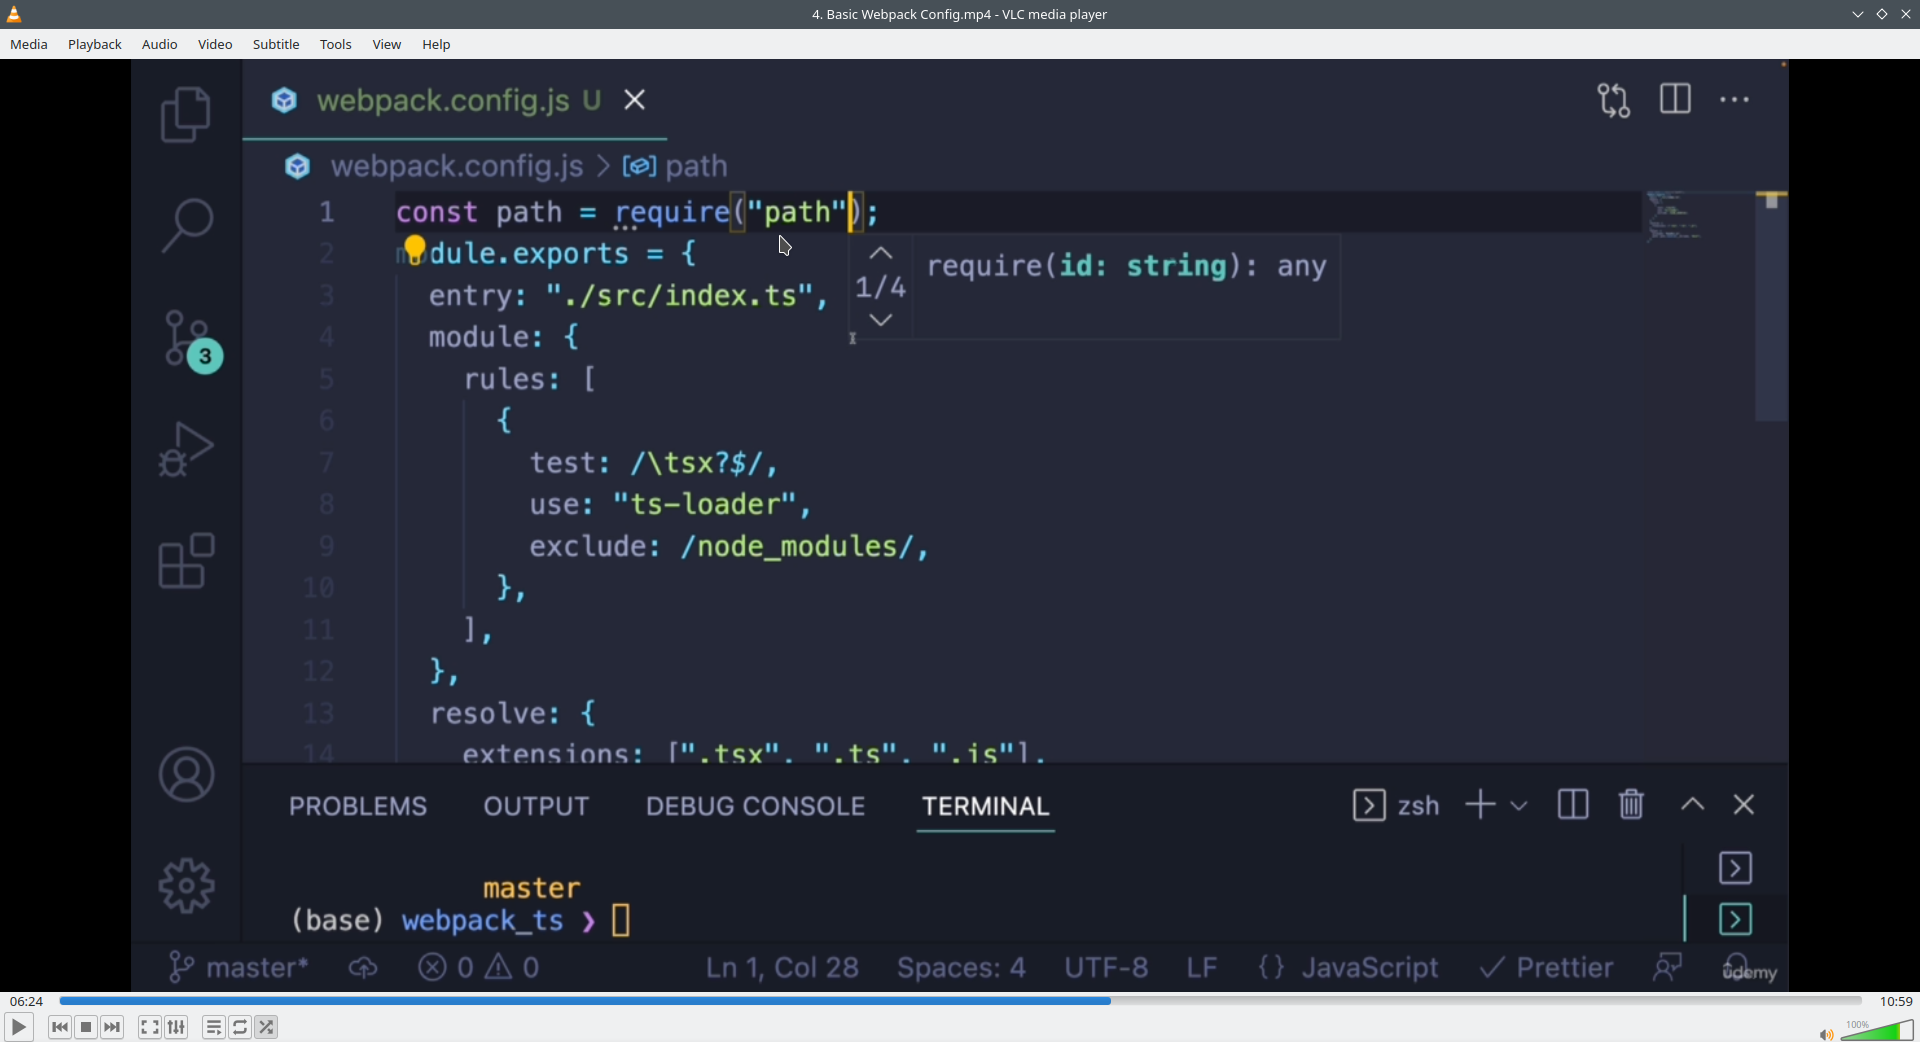The image size is (1920, 1042).
Task: Kill the terminal with the trash icon
Action: pos(1632,805)
